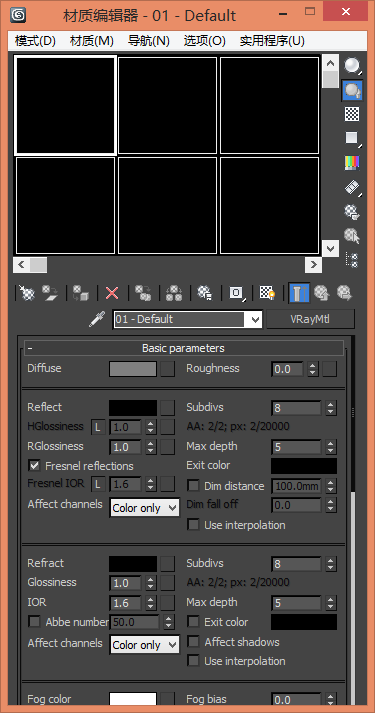
Task: Open Reflect Affect channels Color only dropdown
Action: click(145, 508)
